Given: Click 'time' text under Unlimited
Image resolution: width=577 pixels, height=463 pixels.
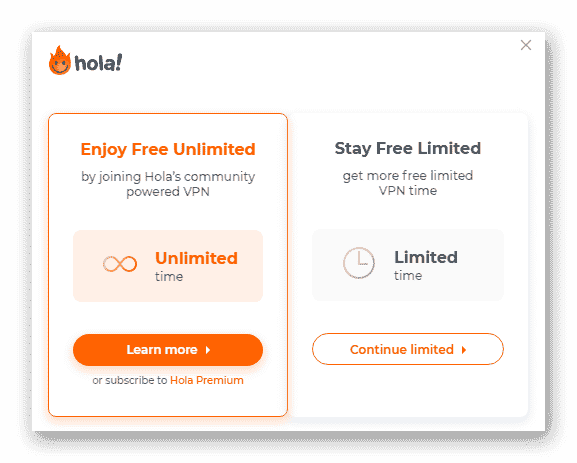Looking at the screenshot, I should 169,276.
